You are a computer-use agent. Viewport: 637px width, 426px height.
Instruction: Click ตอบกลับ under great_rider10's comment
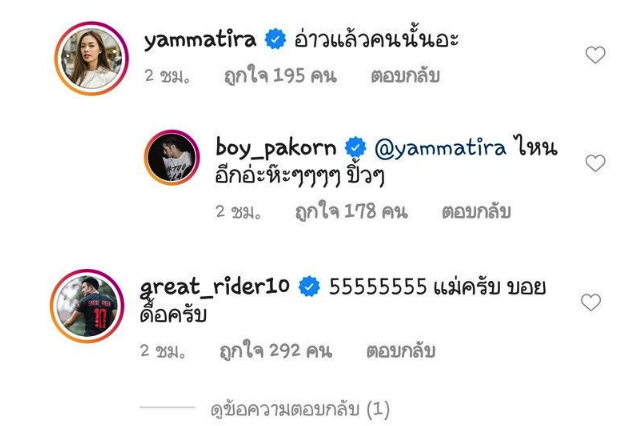point(401,351)
